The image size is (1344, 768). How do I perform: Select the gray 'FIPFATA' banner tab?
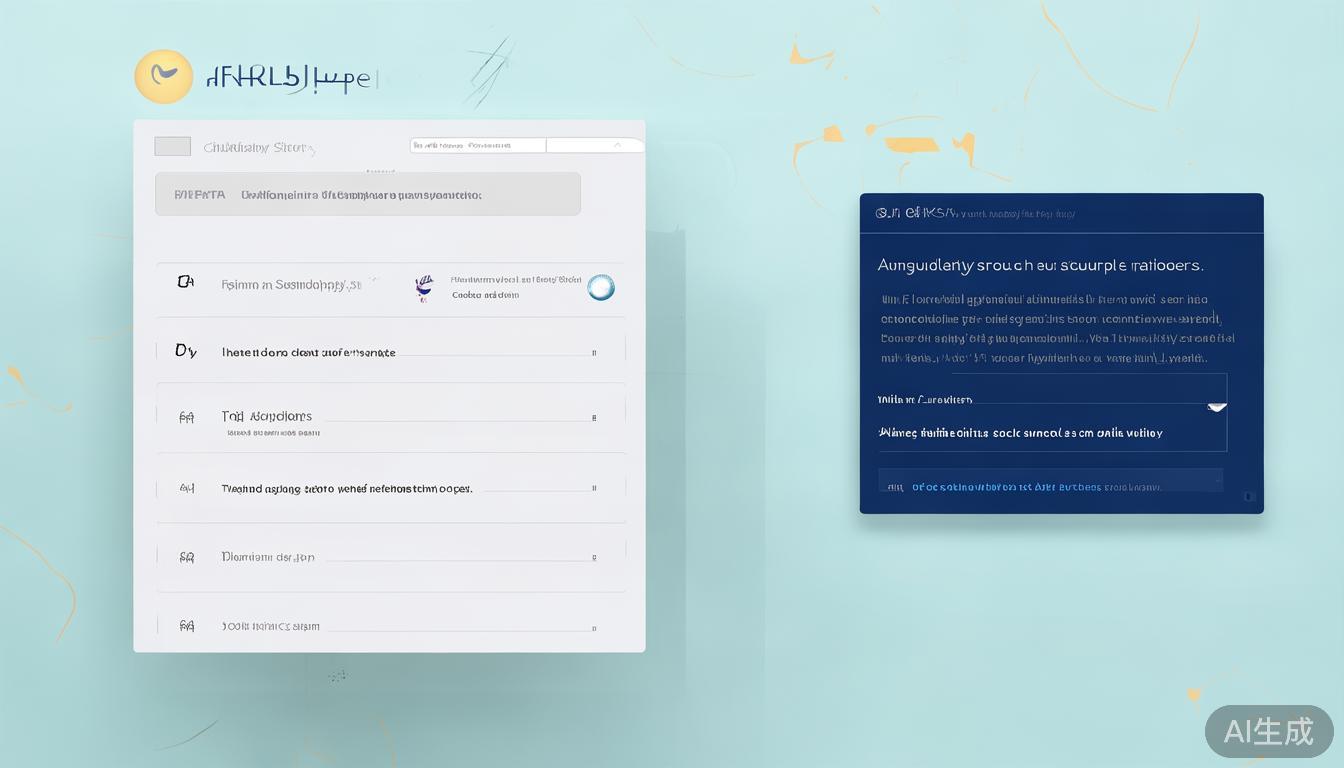click(x=367, y=194)
